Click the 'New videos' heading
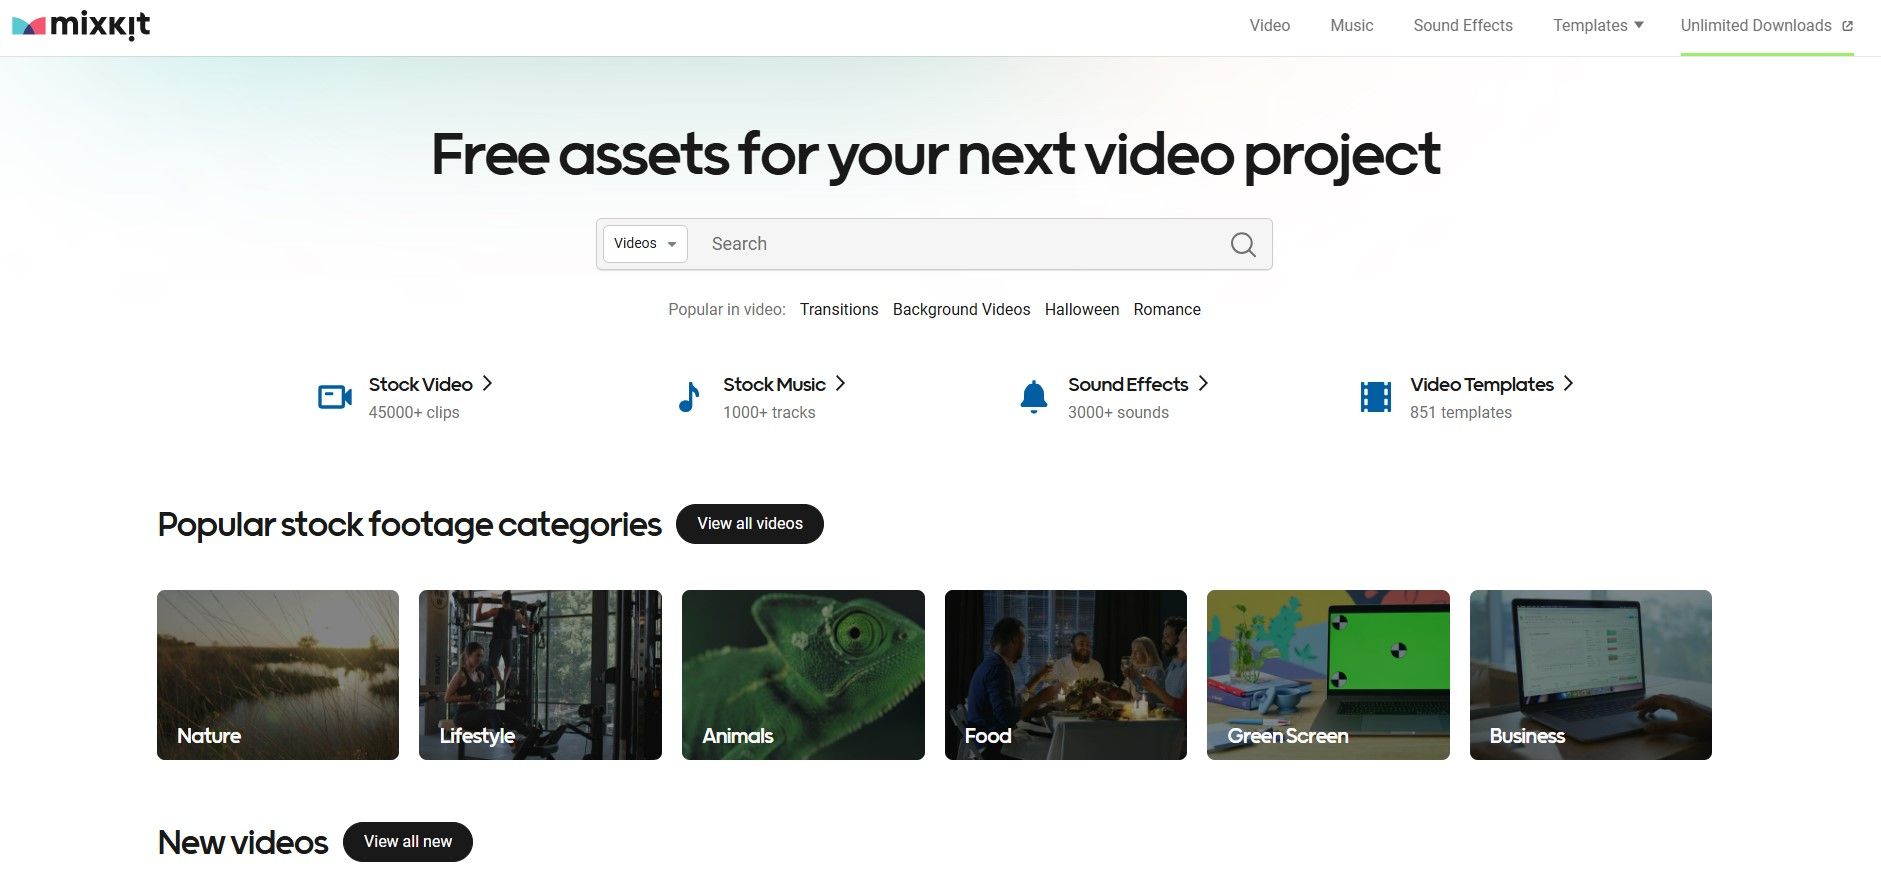This screenshot has width=1881, height=876. pyautogui.click(x=243, y=843)
